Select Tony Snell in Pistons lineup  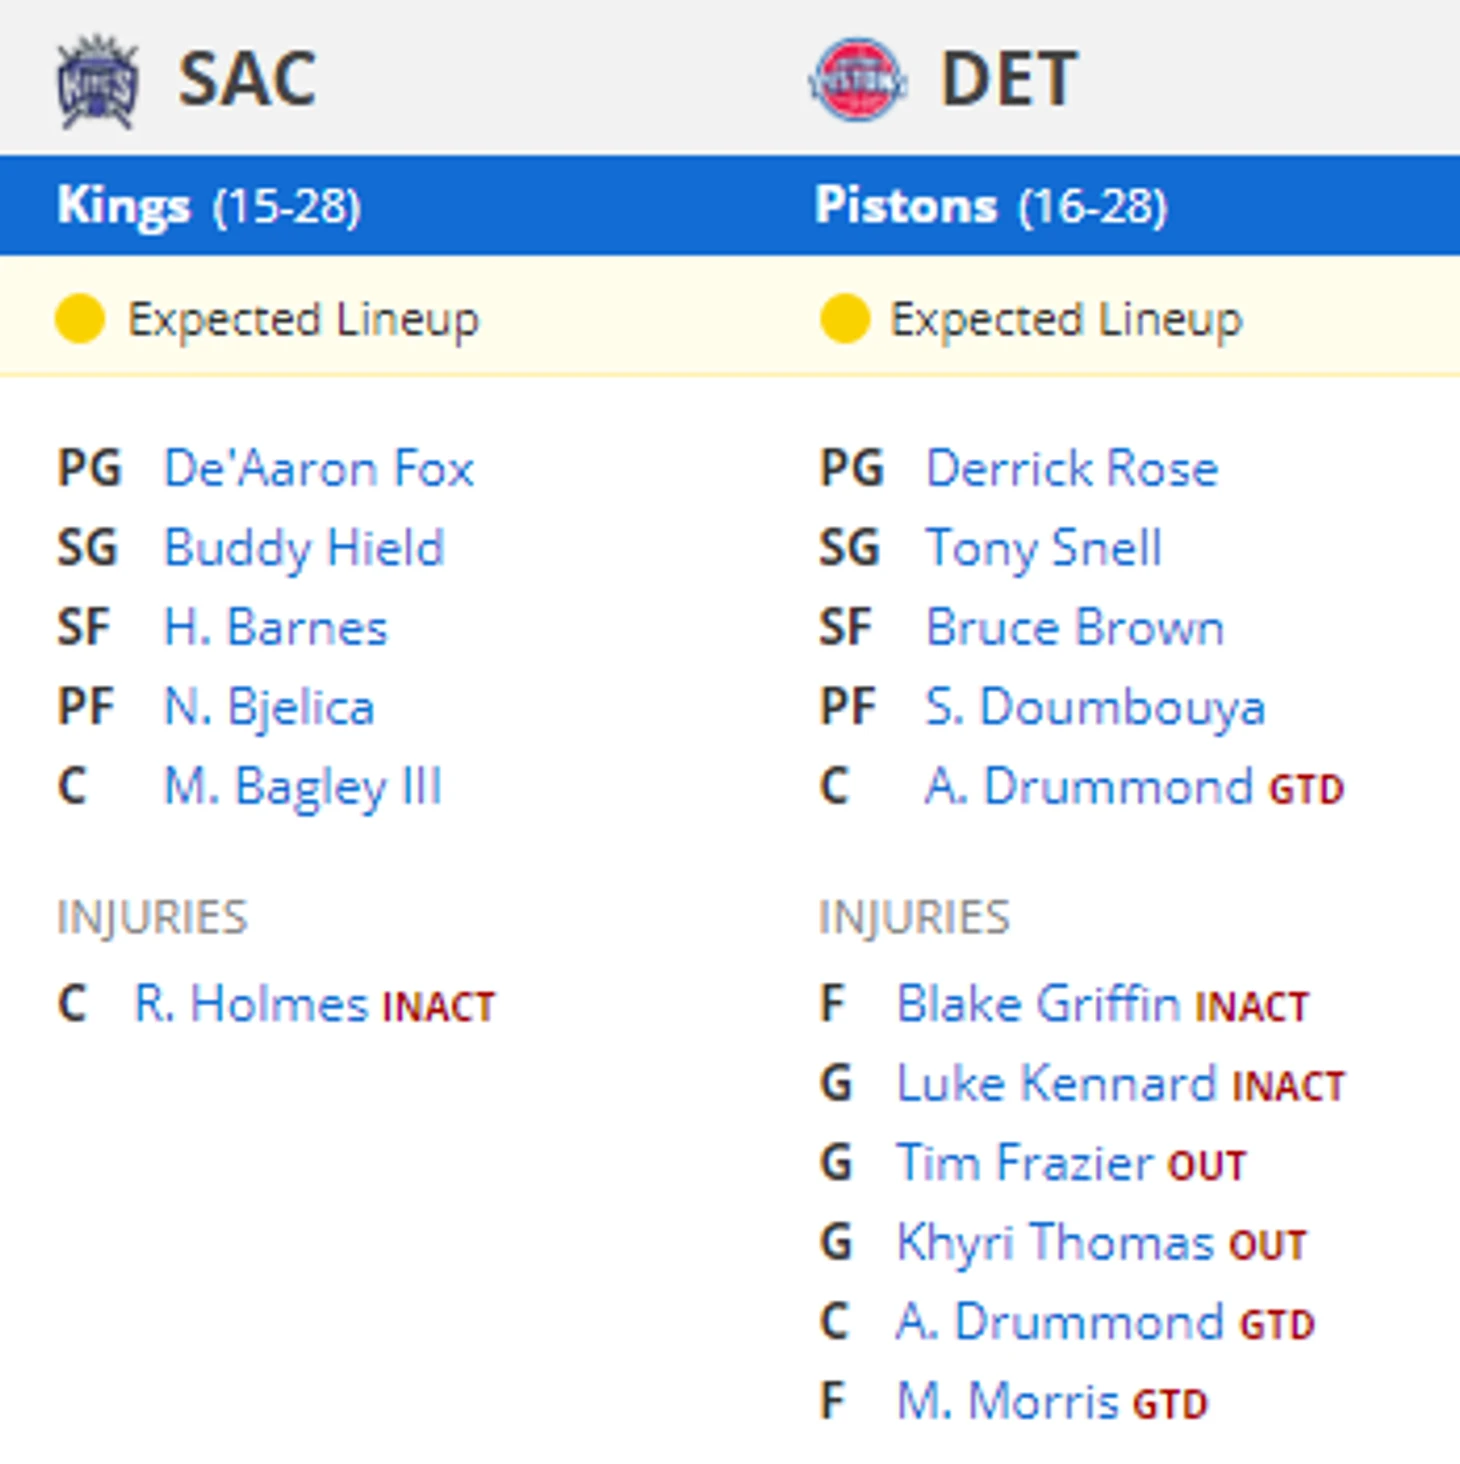point(1044,548)
